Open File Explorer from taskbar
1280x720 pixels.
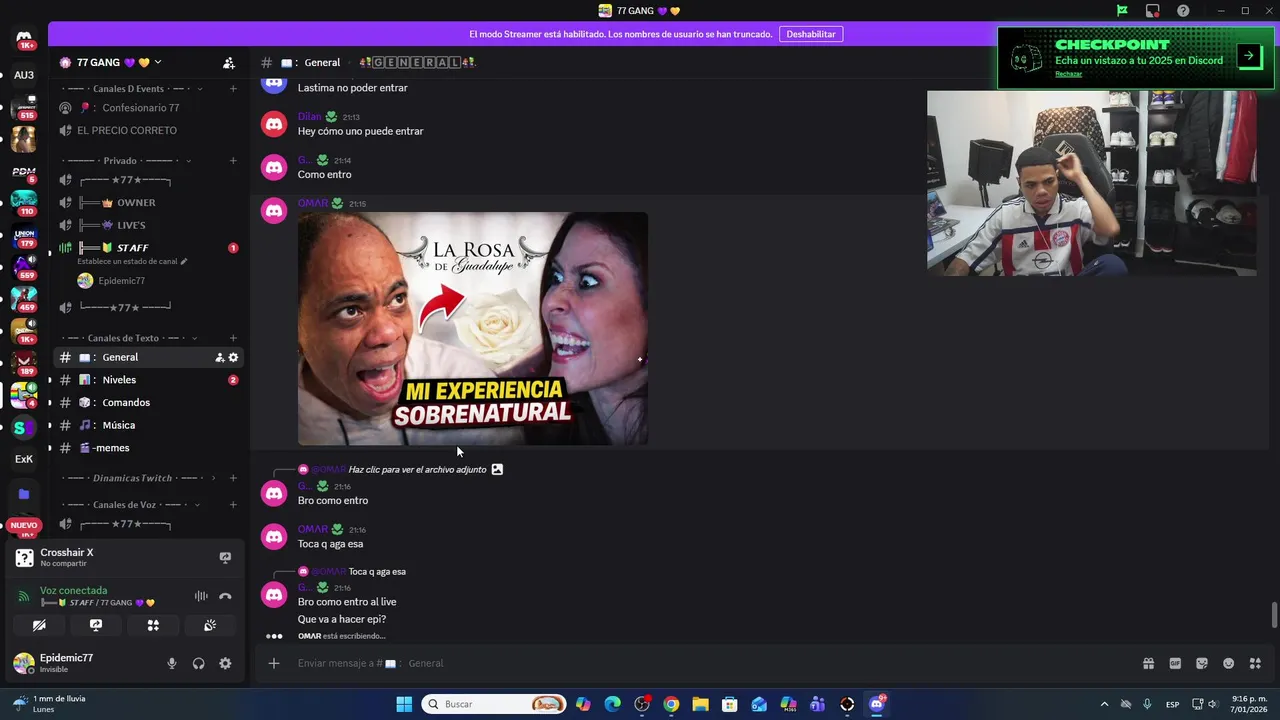point(700,704)
